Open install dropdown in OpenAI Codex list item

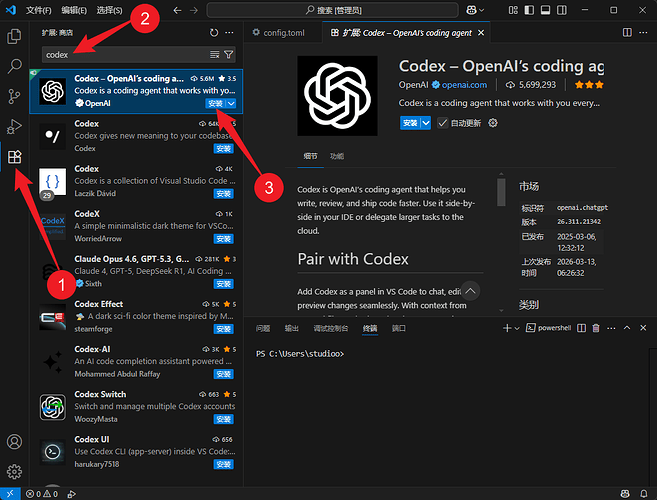[231, 103]
